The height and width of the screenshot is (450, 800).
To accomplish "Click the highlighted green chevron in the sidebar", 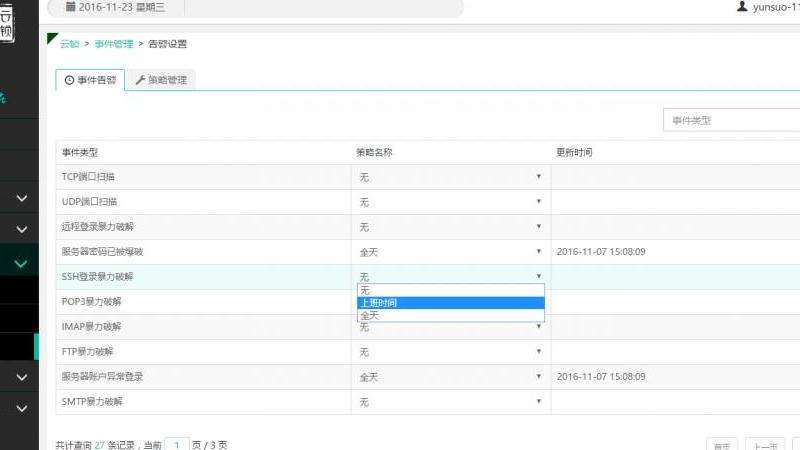I will tap(21, 264).
